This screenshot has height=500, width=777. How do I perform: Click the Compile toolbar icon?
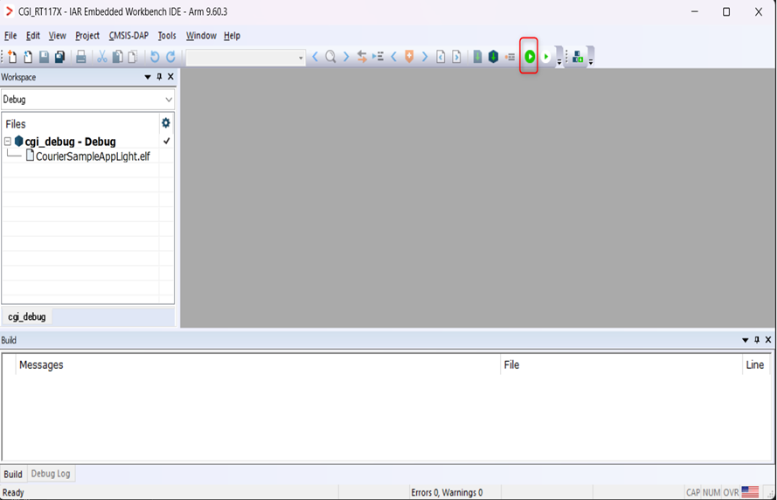[x=478, y=57]
